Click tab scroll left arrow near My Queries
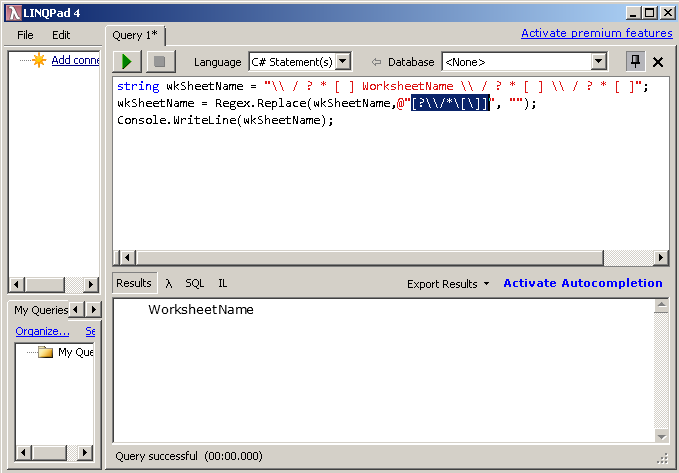679x473 pixels. pos(76,310)
